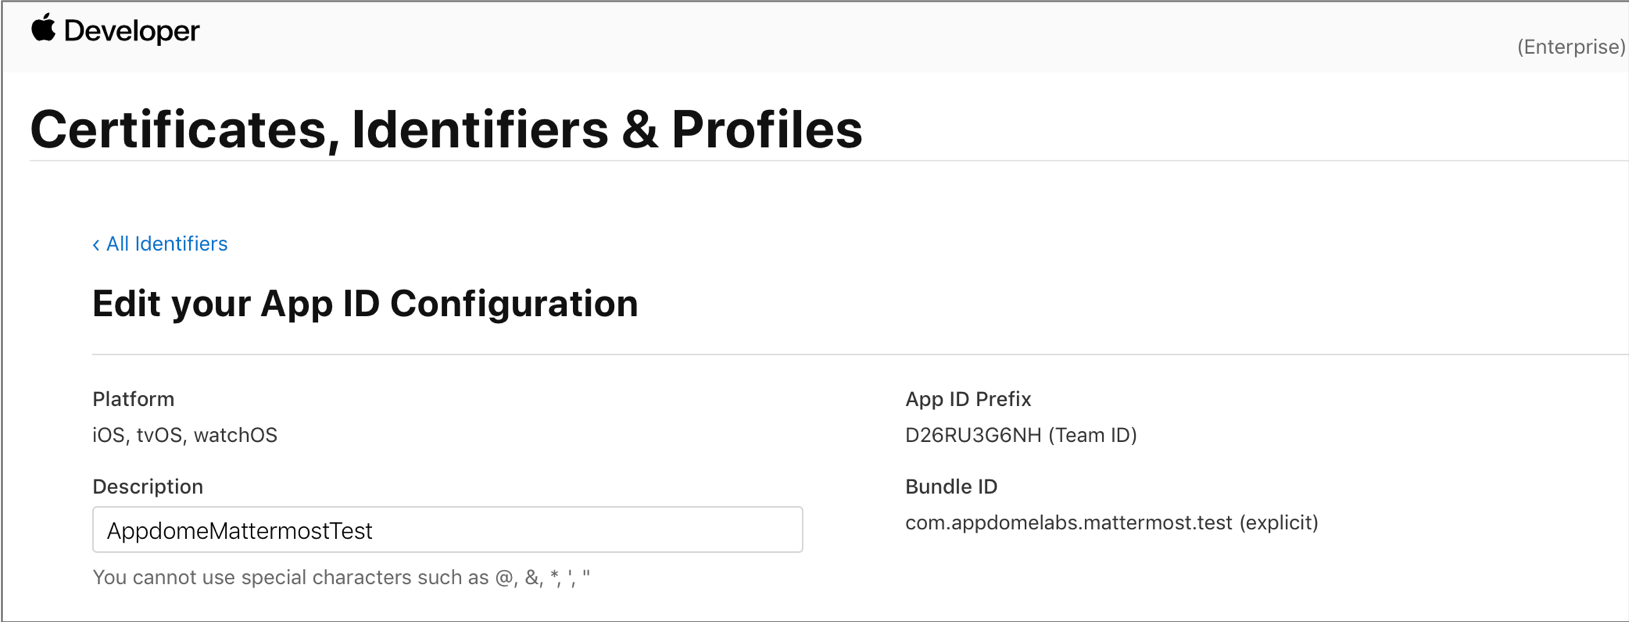Click inside the Description input field
1629x622 pixels.
(447, 530)
